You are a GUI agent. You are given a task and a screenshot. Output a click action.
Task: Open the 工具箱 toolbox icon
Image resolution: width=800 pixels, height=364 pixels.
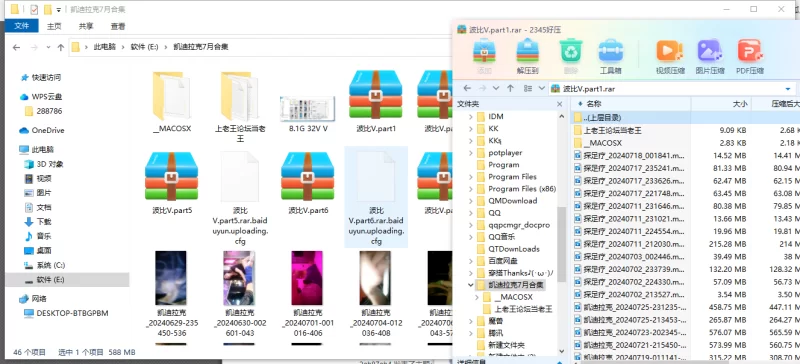coord(610,56)
